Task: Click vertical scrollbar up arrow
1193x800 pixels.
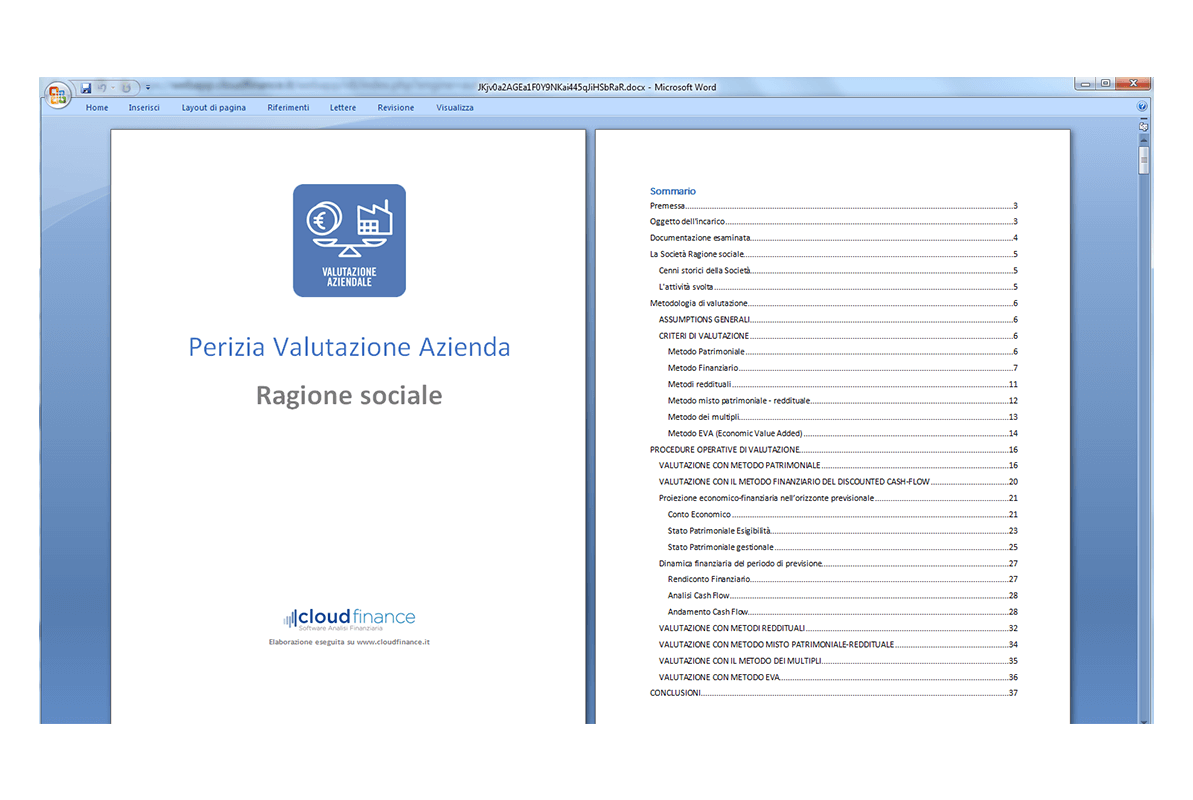Action: click(1144, 139)
